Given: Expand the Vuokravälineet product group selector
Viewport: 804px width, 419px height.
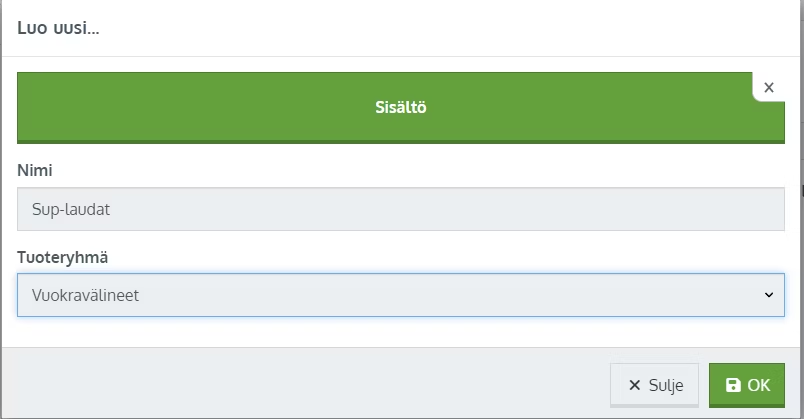Looking at the screenshot, I should click(x=400, y=295).
